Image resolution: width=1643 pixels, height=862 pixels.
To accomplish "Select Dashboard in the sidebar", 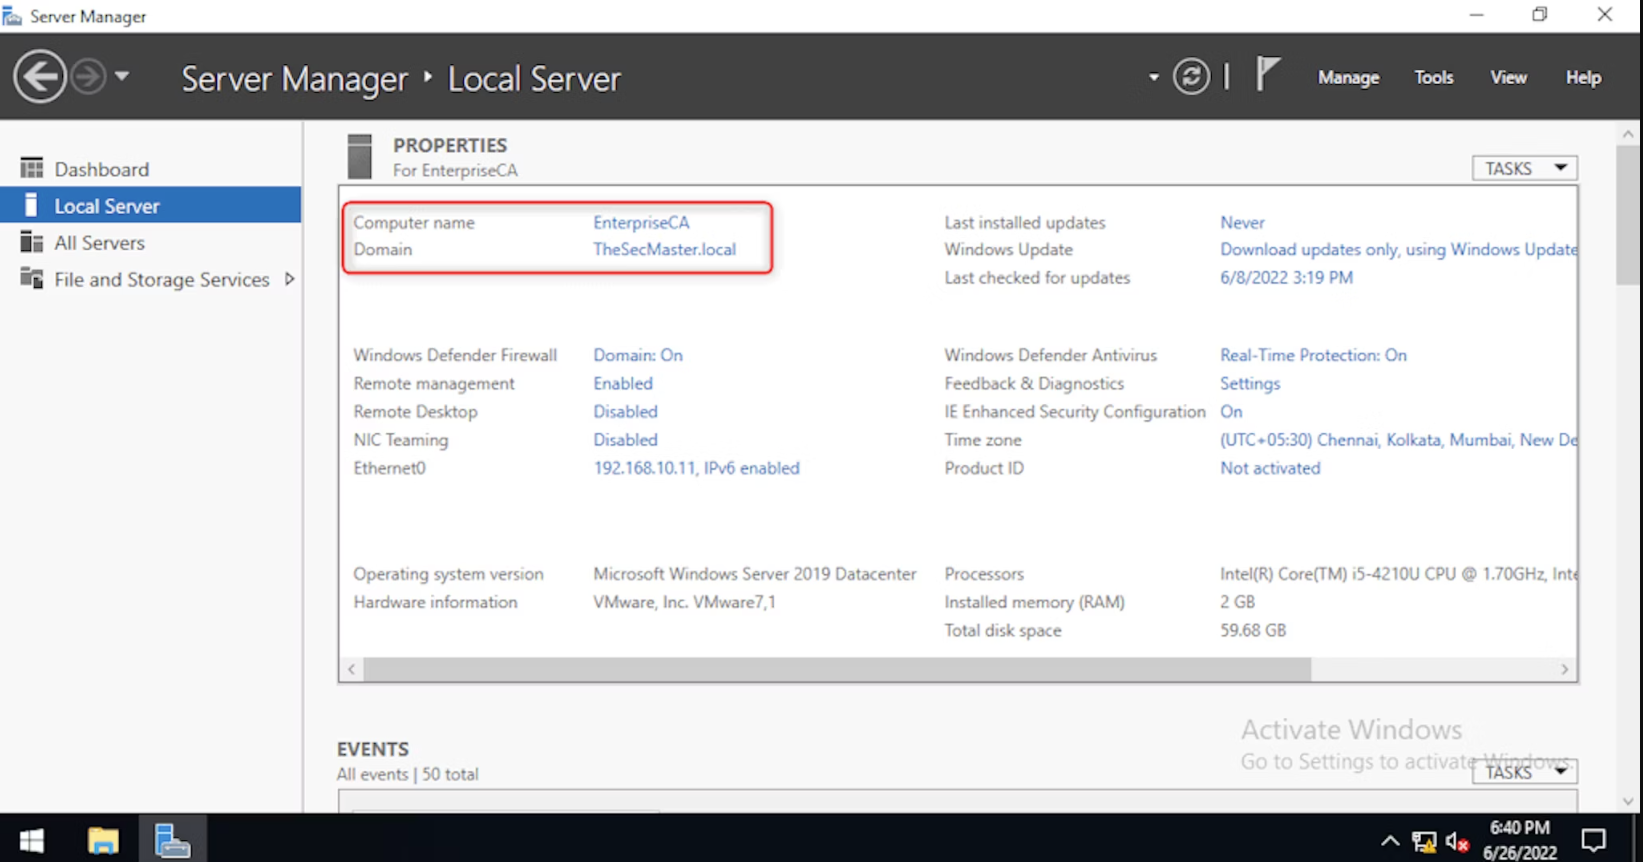I will tap(150, 169).
